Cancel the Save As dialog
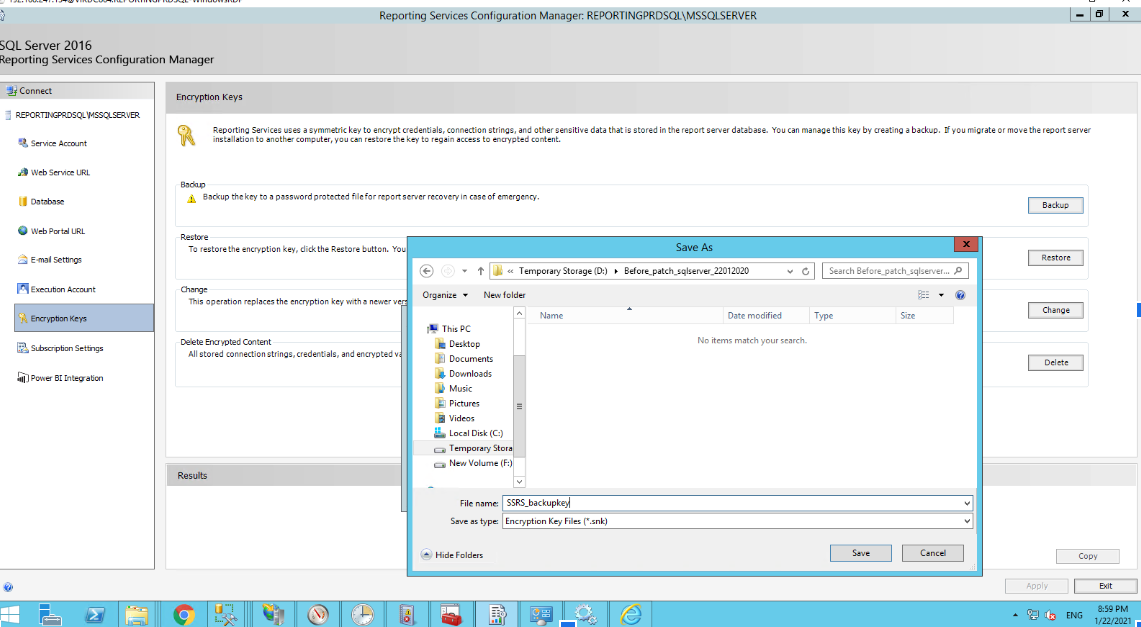 (x=933, y=553)
